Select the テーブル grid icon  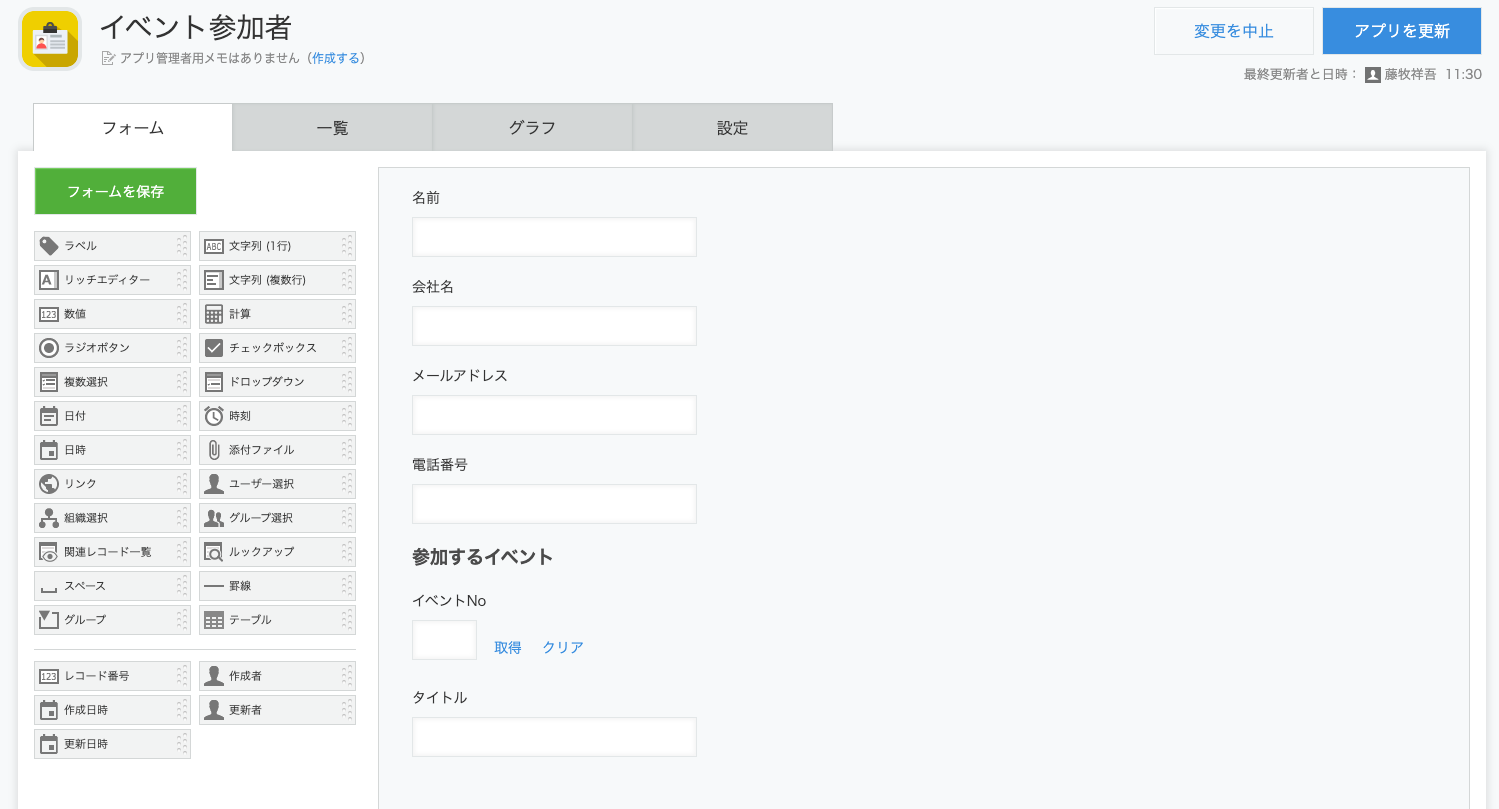pos(213,620)
